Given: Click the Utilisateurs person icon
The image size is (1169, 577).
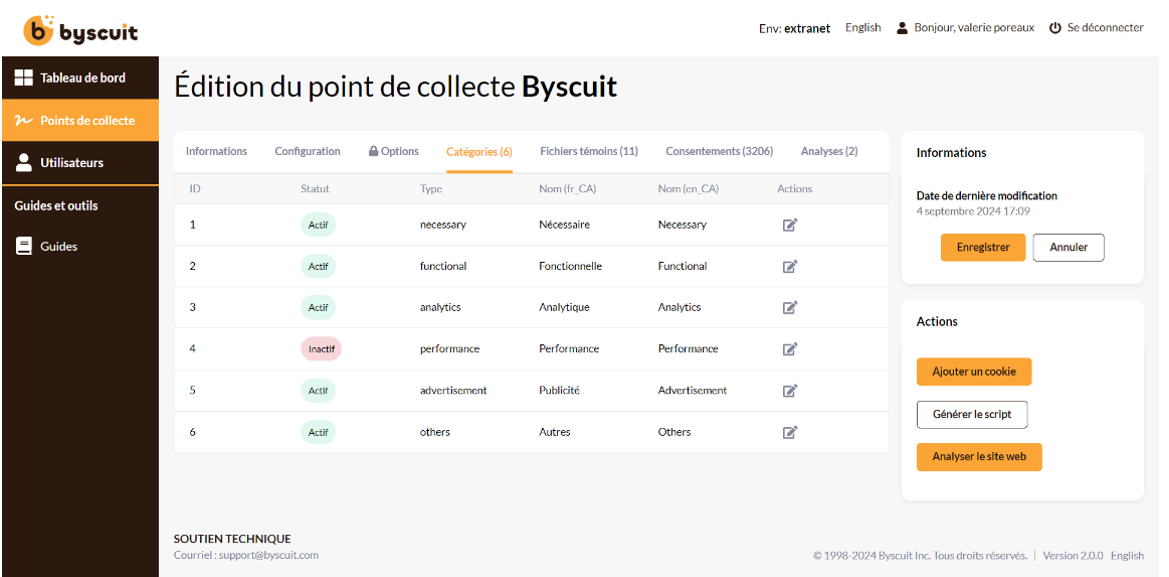Looking at the screenshot, I should [24, 163].
